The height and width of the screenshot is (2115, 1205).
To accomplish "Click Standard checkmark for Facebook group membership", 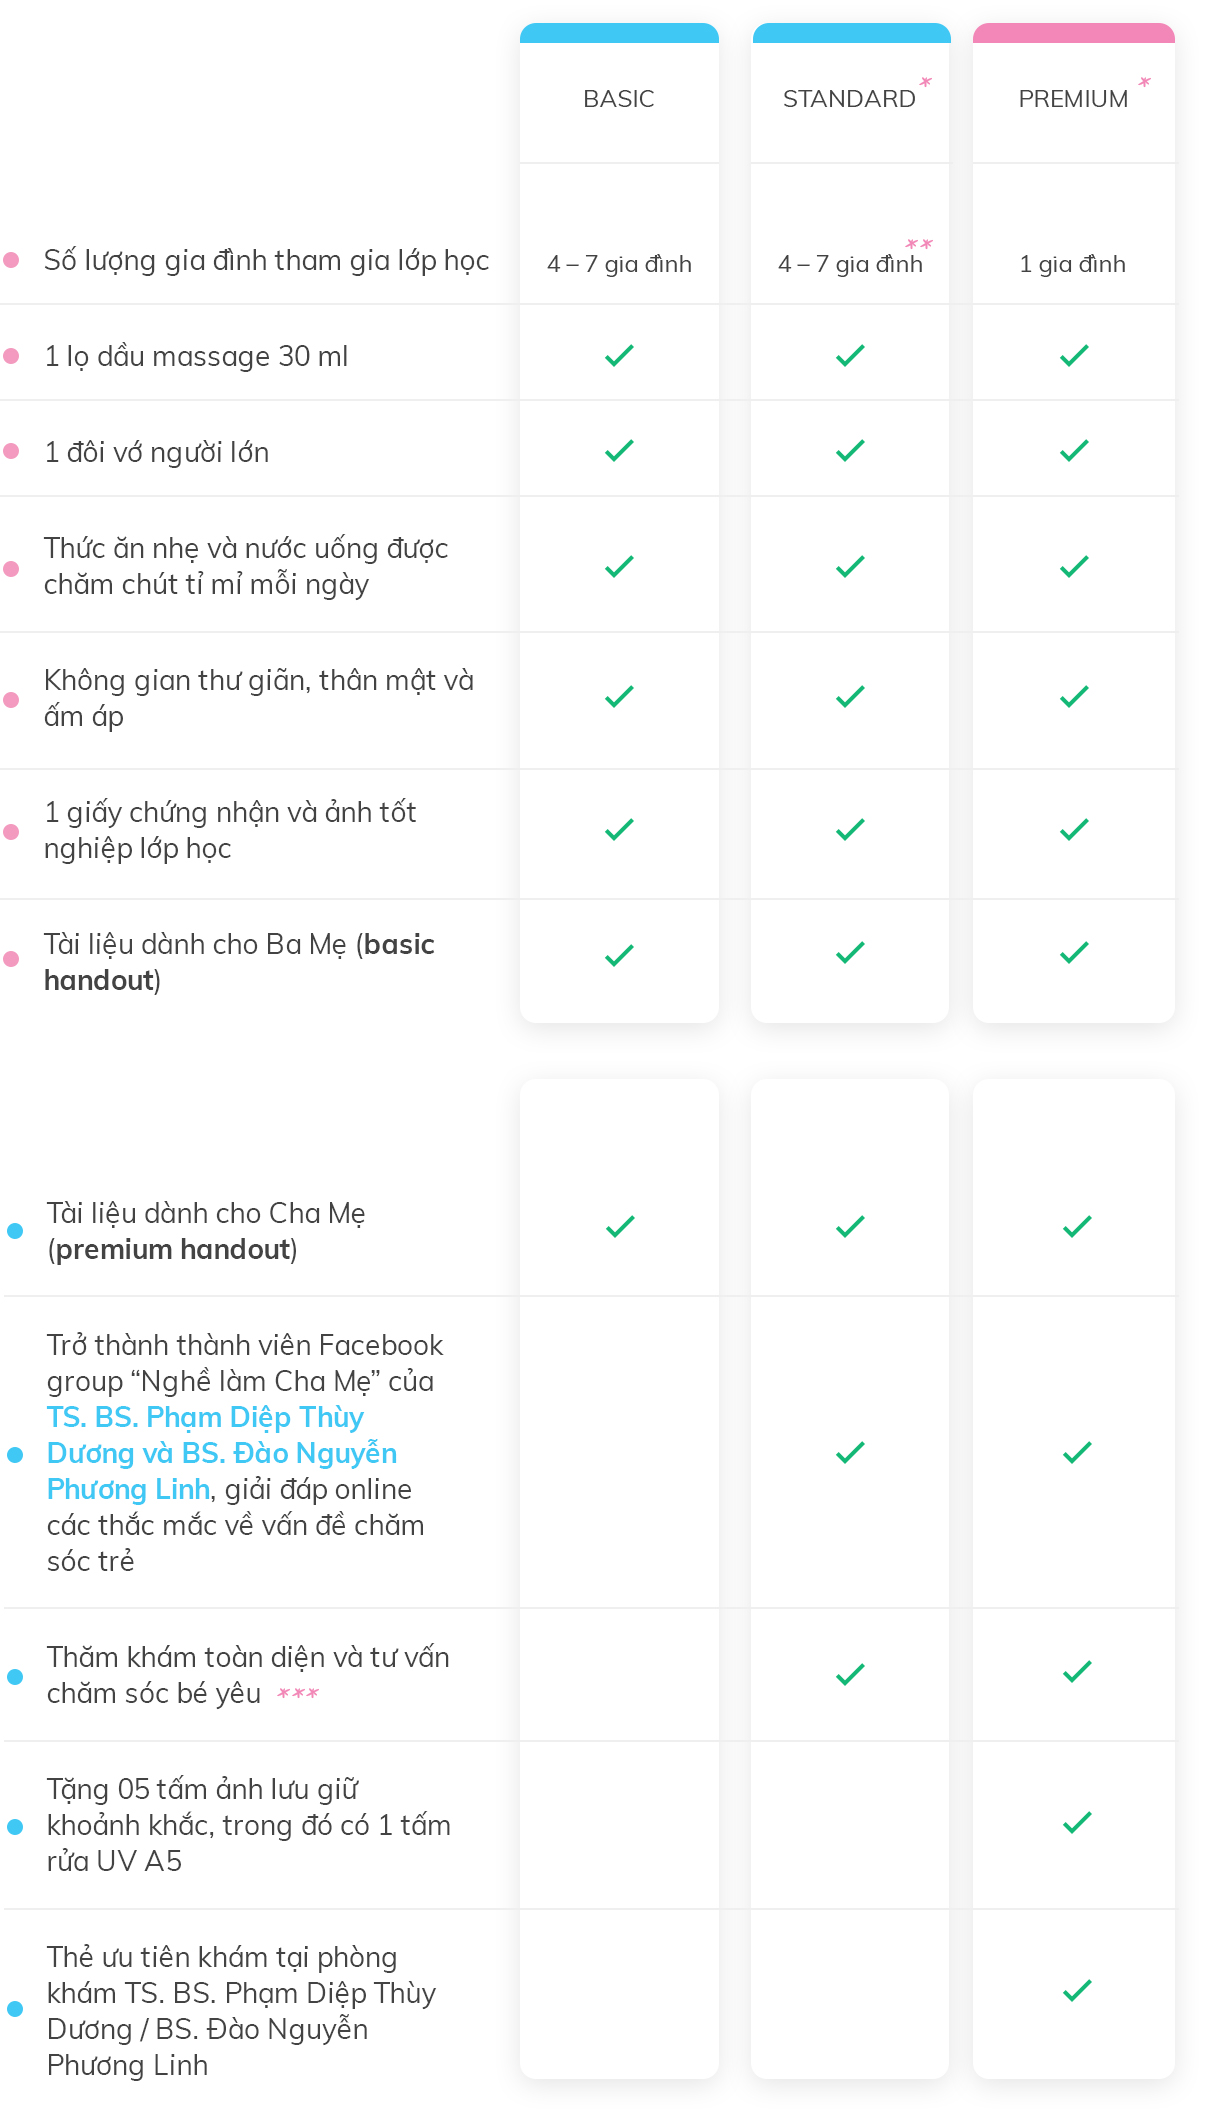I will pos(850,1452).
